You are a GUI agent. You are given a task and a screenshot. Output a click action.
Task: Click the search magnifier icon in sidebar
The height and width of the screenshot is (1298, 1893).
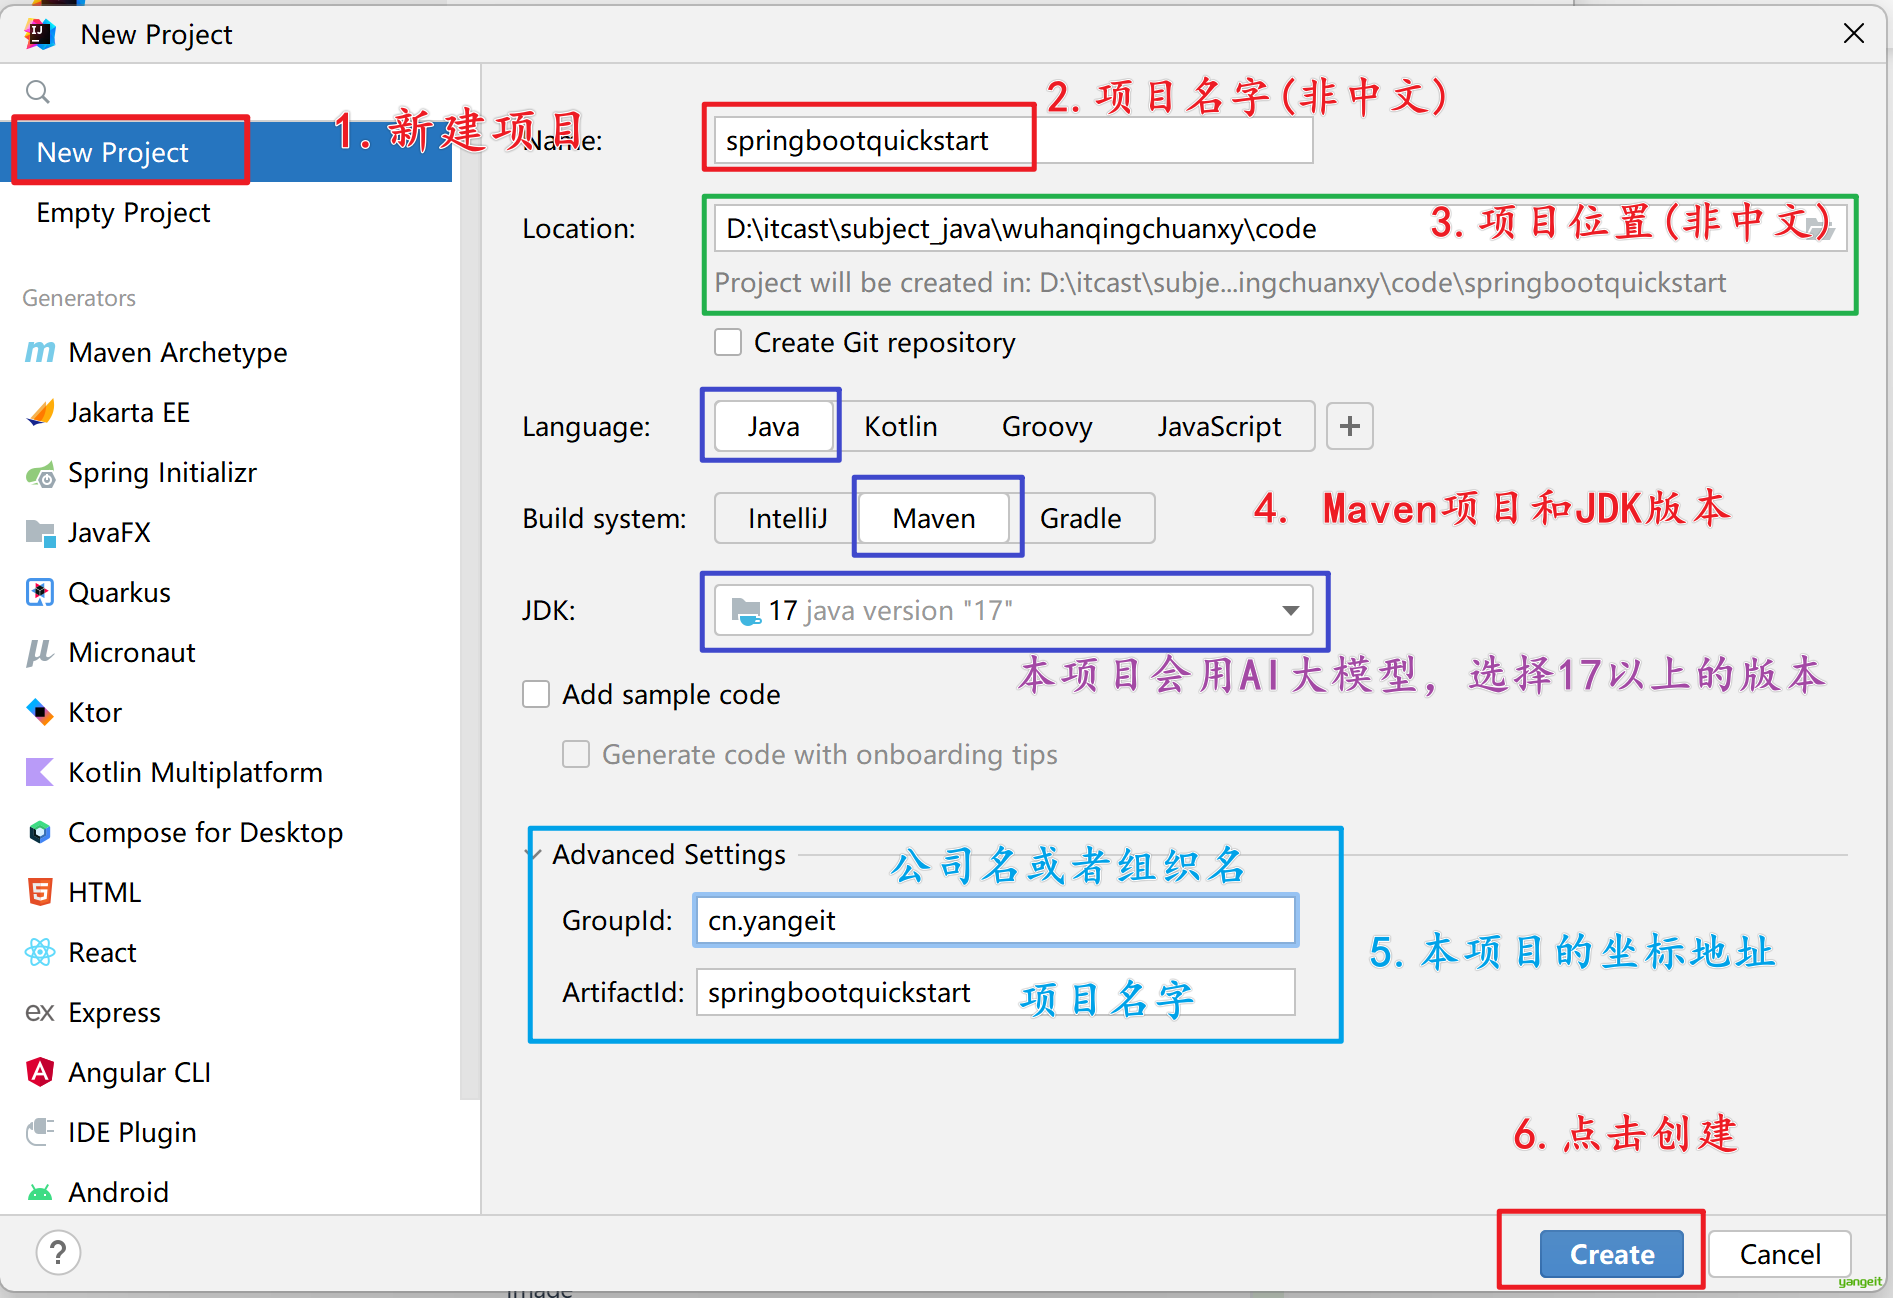[38, 92]
